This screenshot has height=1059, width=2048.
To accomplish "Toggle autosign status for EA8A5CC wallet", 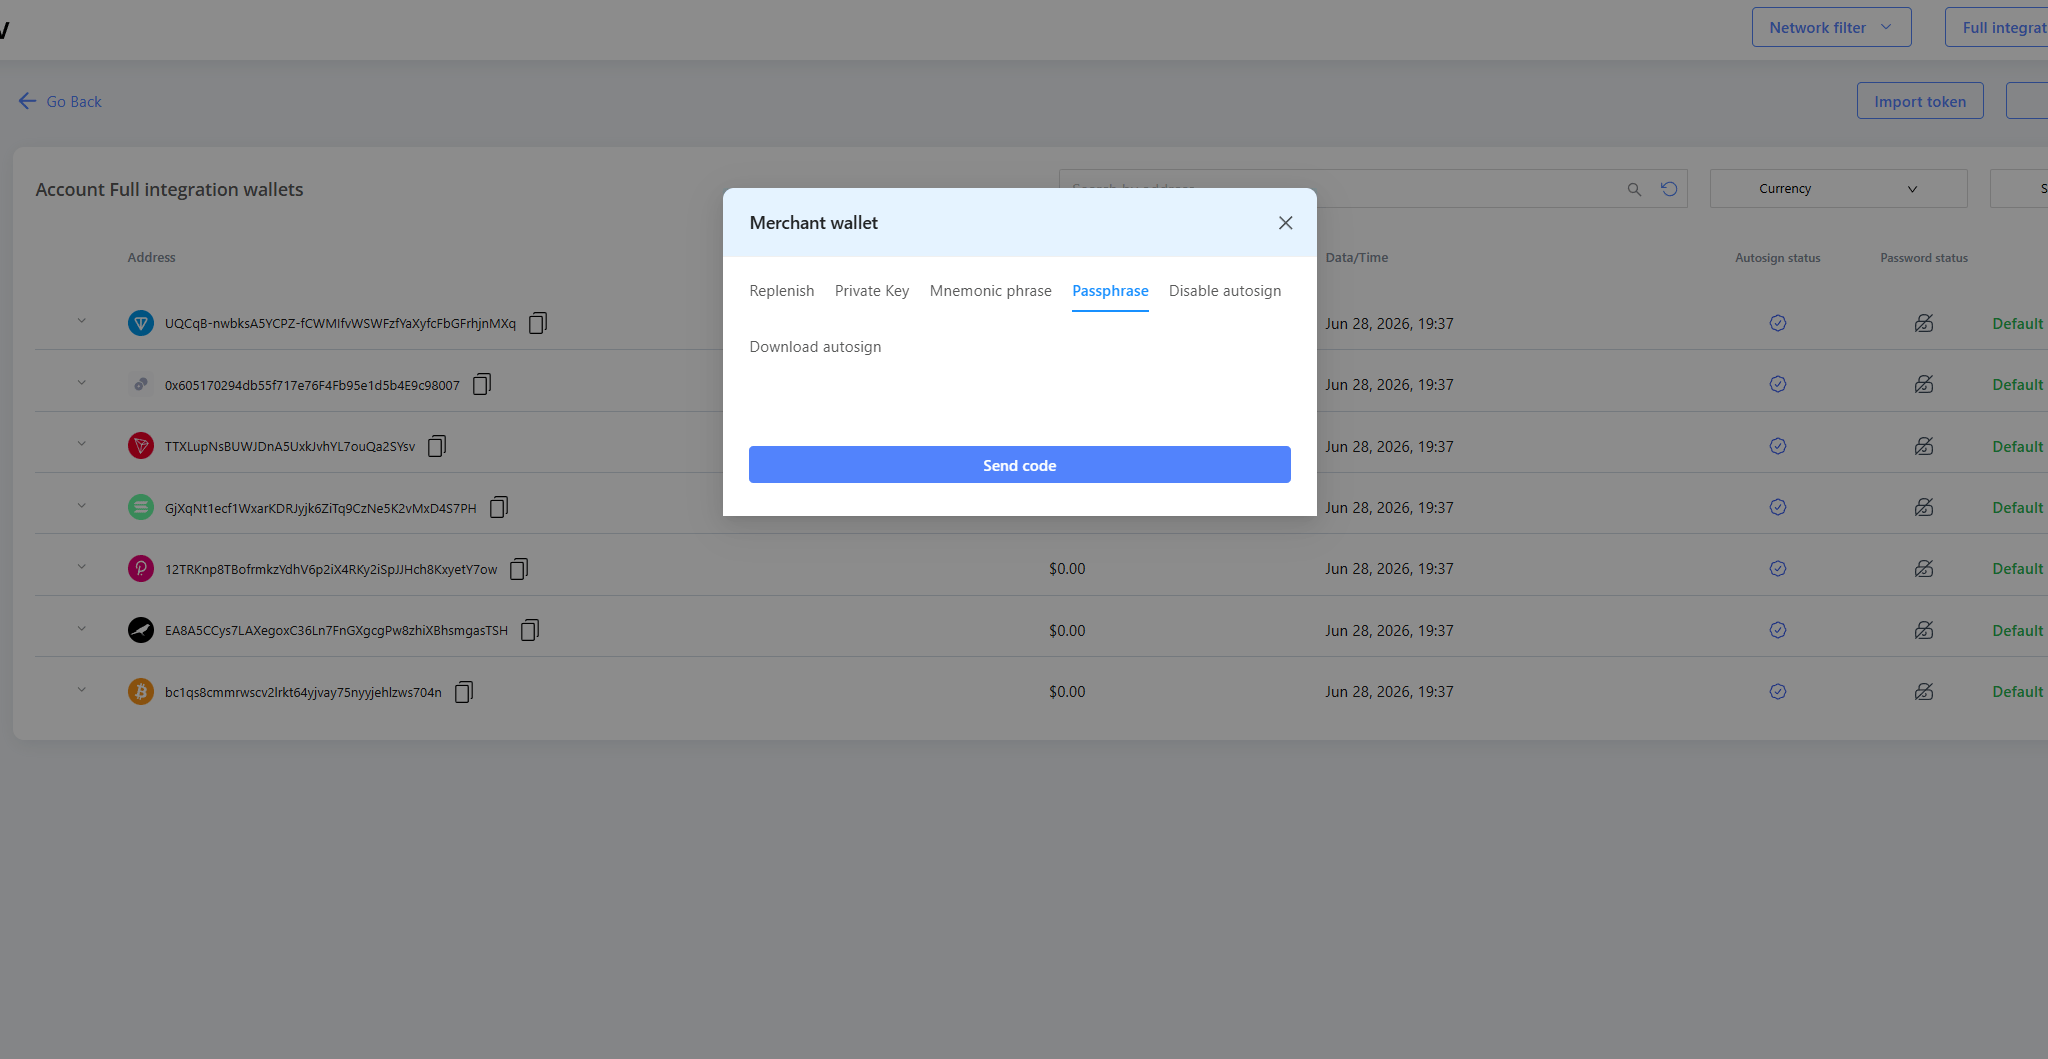I will 1778,630.
